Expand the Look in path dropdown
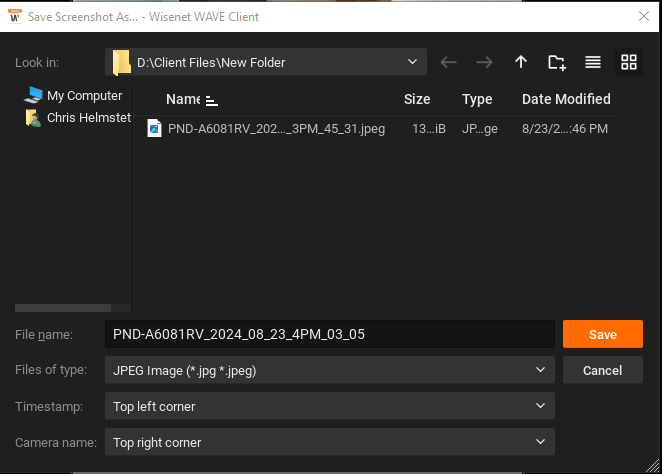This screenshot has width=662, height=474. pos(266,62)
